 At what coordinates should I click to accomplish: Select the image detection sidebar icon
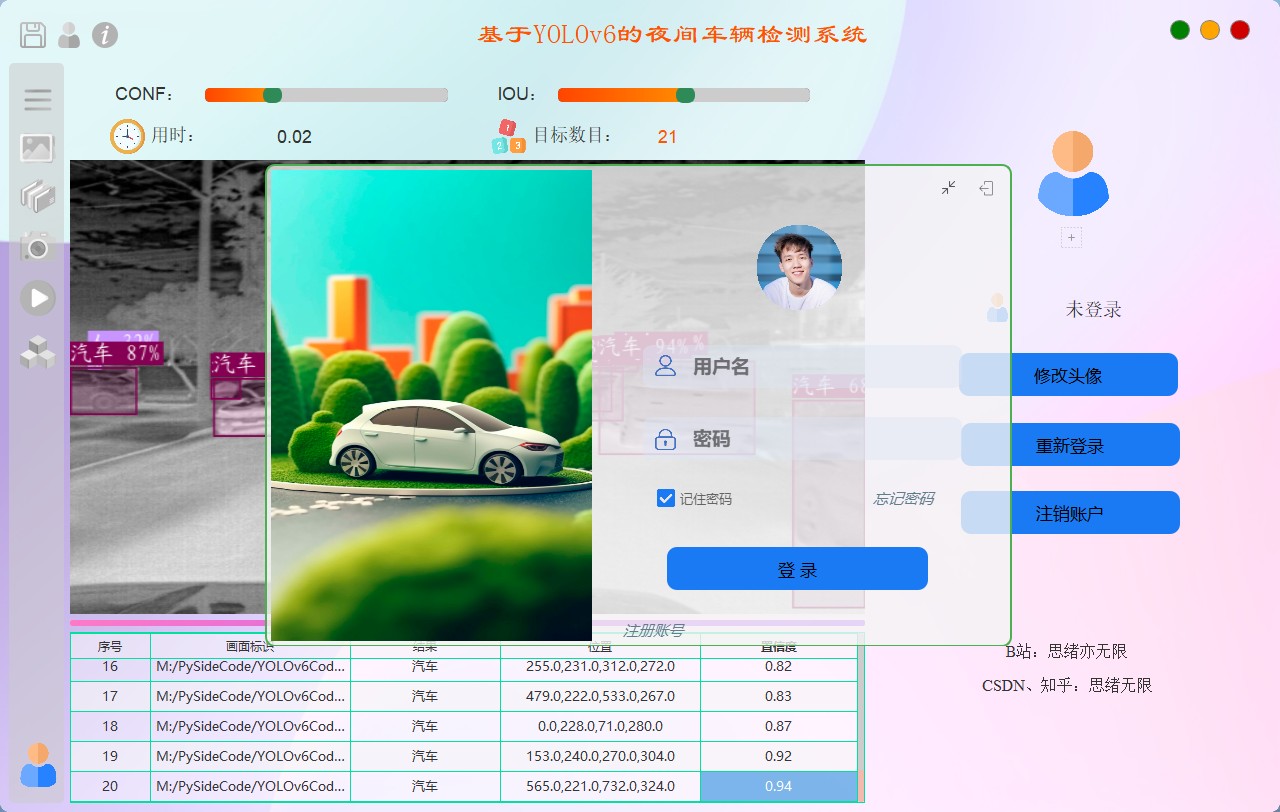point(37,148)
